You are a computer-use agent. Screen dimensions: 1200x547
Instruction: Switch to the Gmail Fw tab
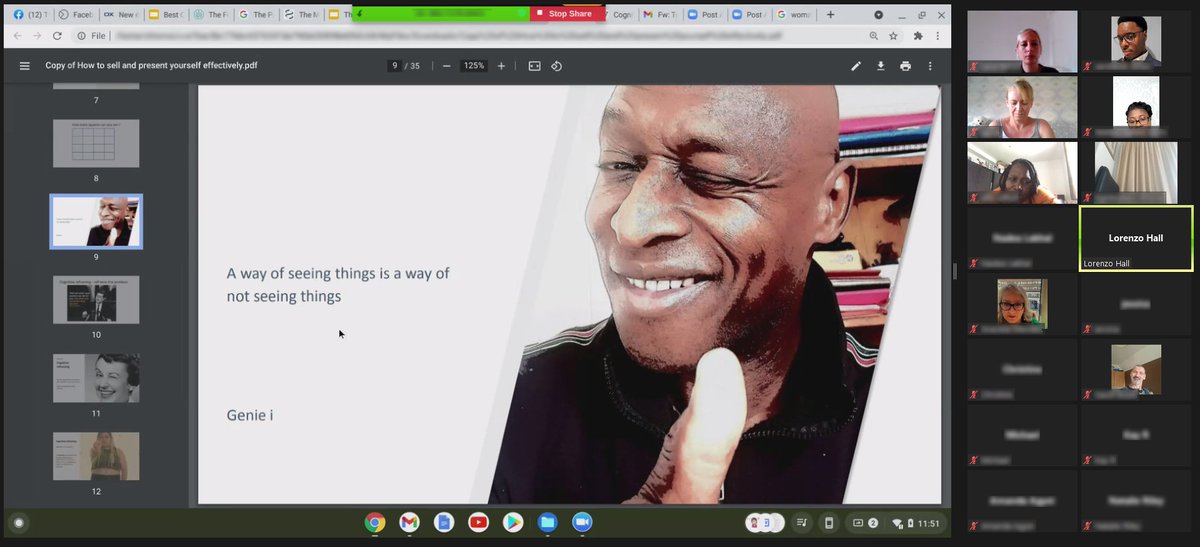tap(661, 14)
